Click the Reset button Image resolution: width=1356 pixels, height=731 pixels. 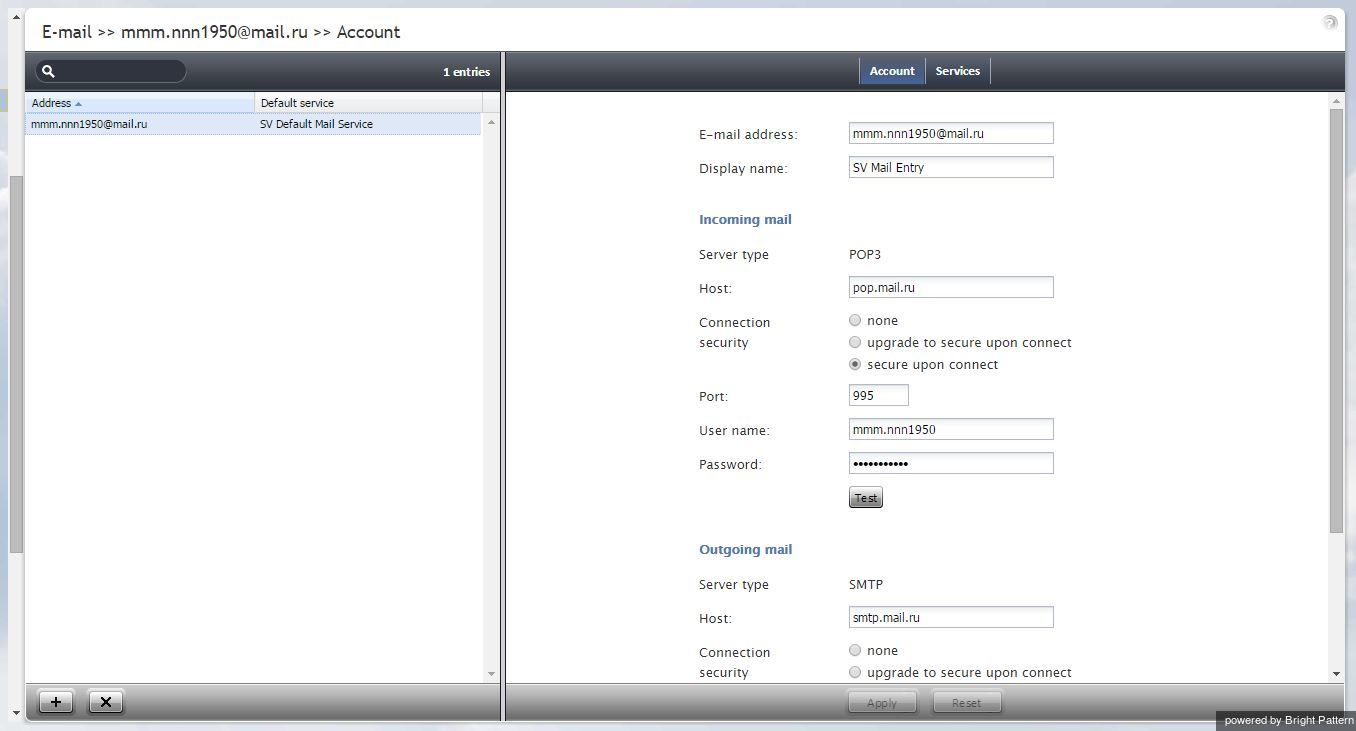pos(967,703)
